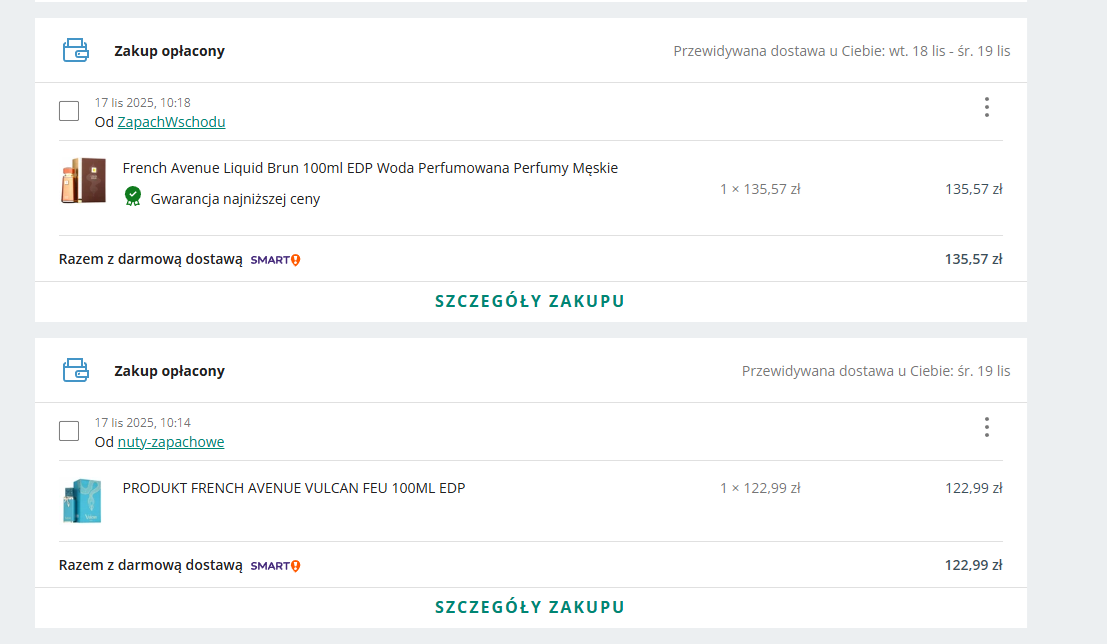Click the wallet icon of the ZapachWschodu order
The image size is (1107, 644).
[x=76, y=50]
